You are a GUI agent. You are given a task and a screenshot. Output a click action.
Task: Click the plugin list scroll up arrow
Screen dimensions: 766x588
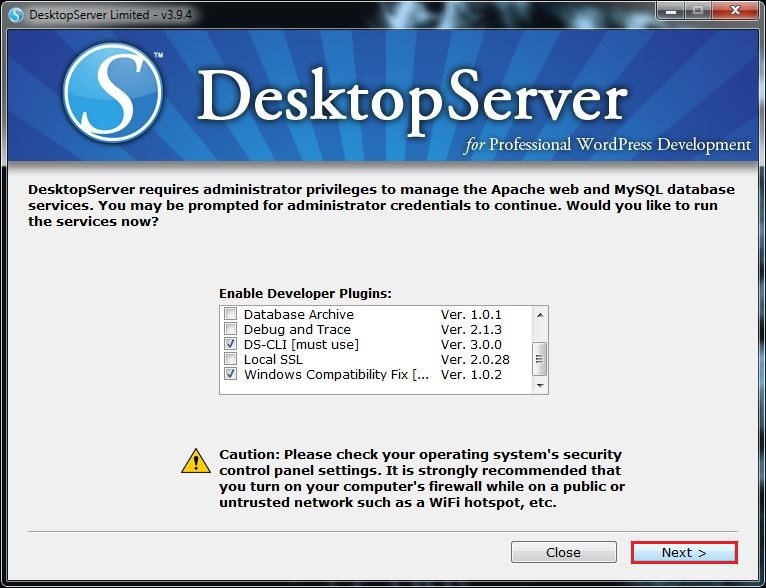(x=540, y=315)
